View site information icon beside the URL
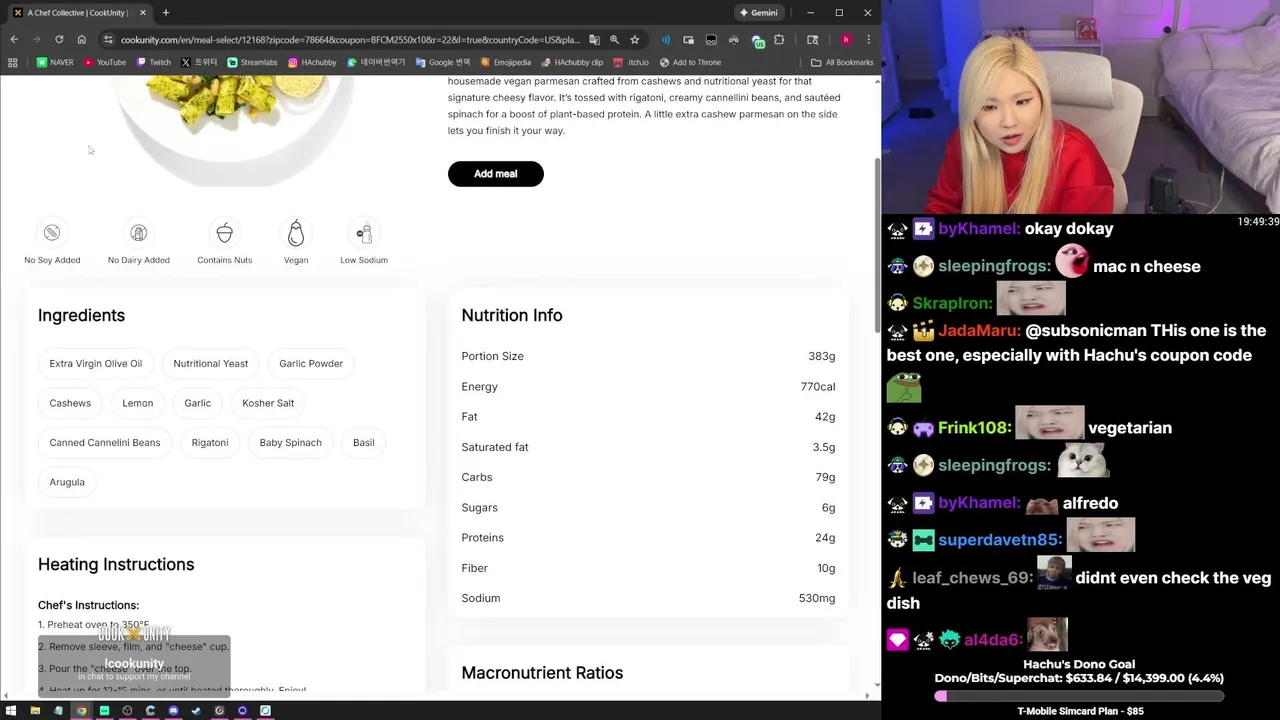 point(108,40)
